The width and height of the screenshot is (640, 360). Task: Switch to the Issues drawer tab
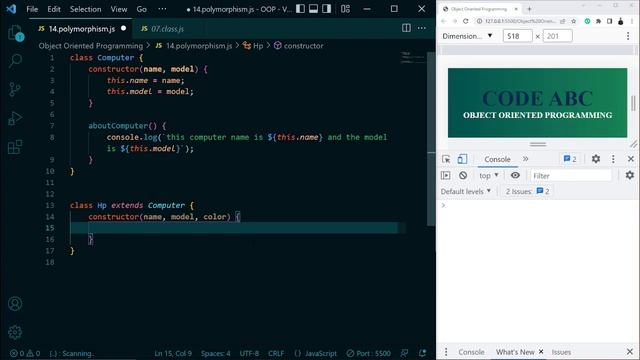point(561,352)
